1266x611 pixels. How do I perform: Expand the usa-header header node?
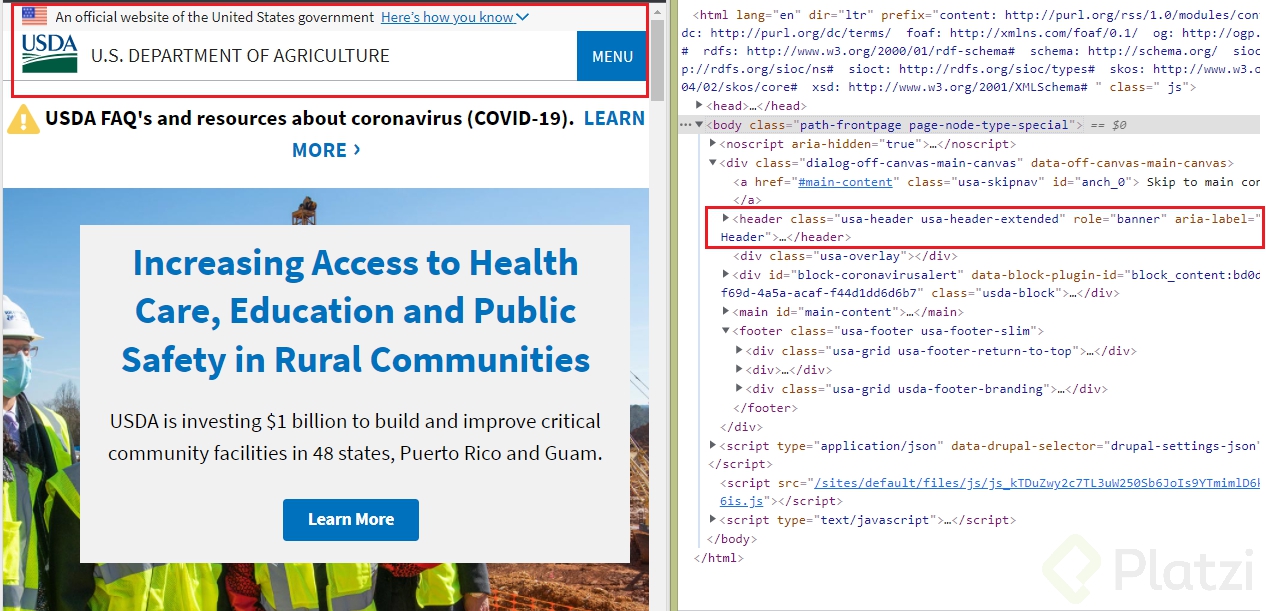click(x=726, y=218)
